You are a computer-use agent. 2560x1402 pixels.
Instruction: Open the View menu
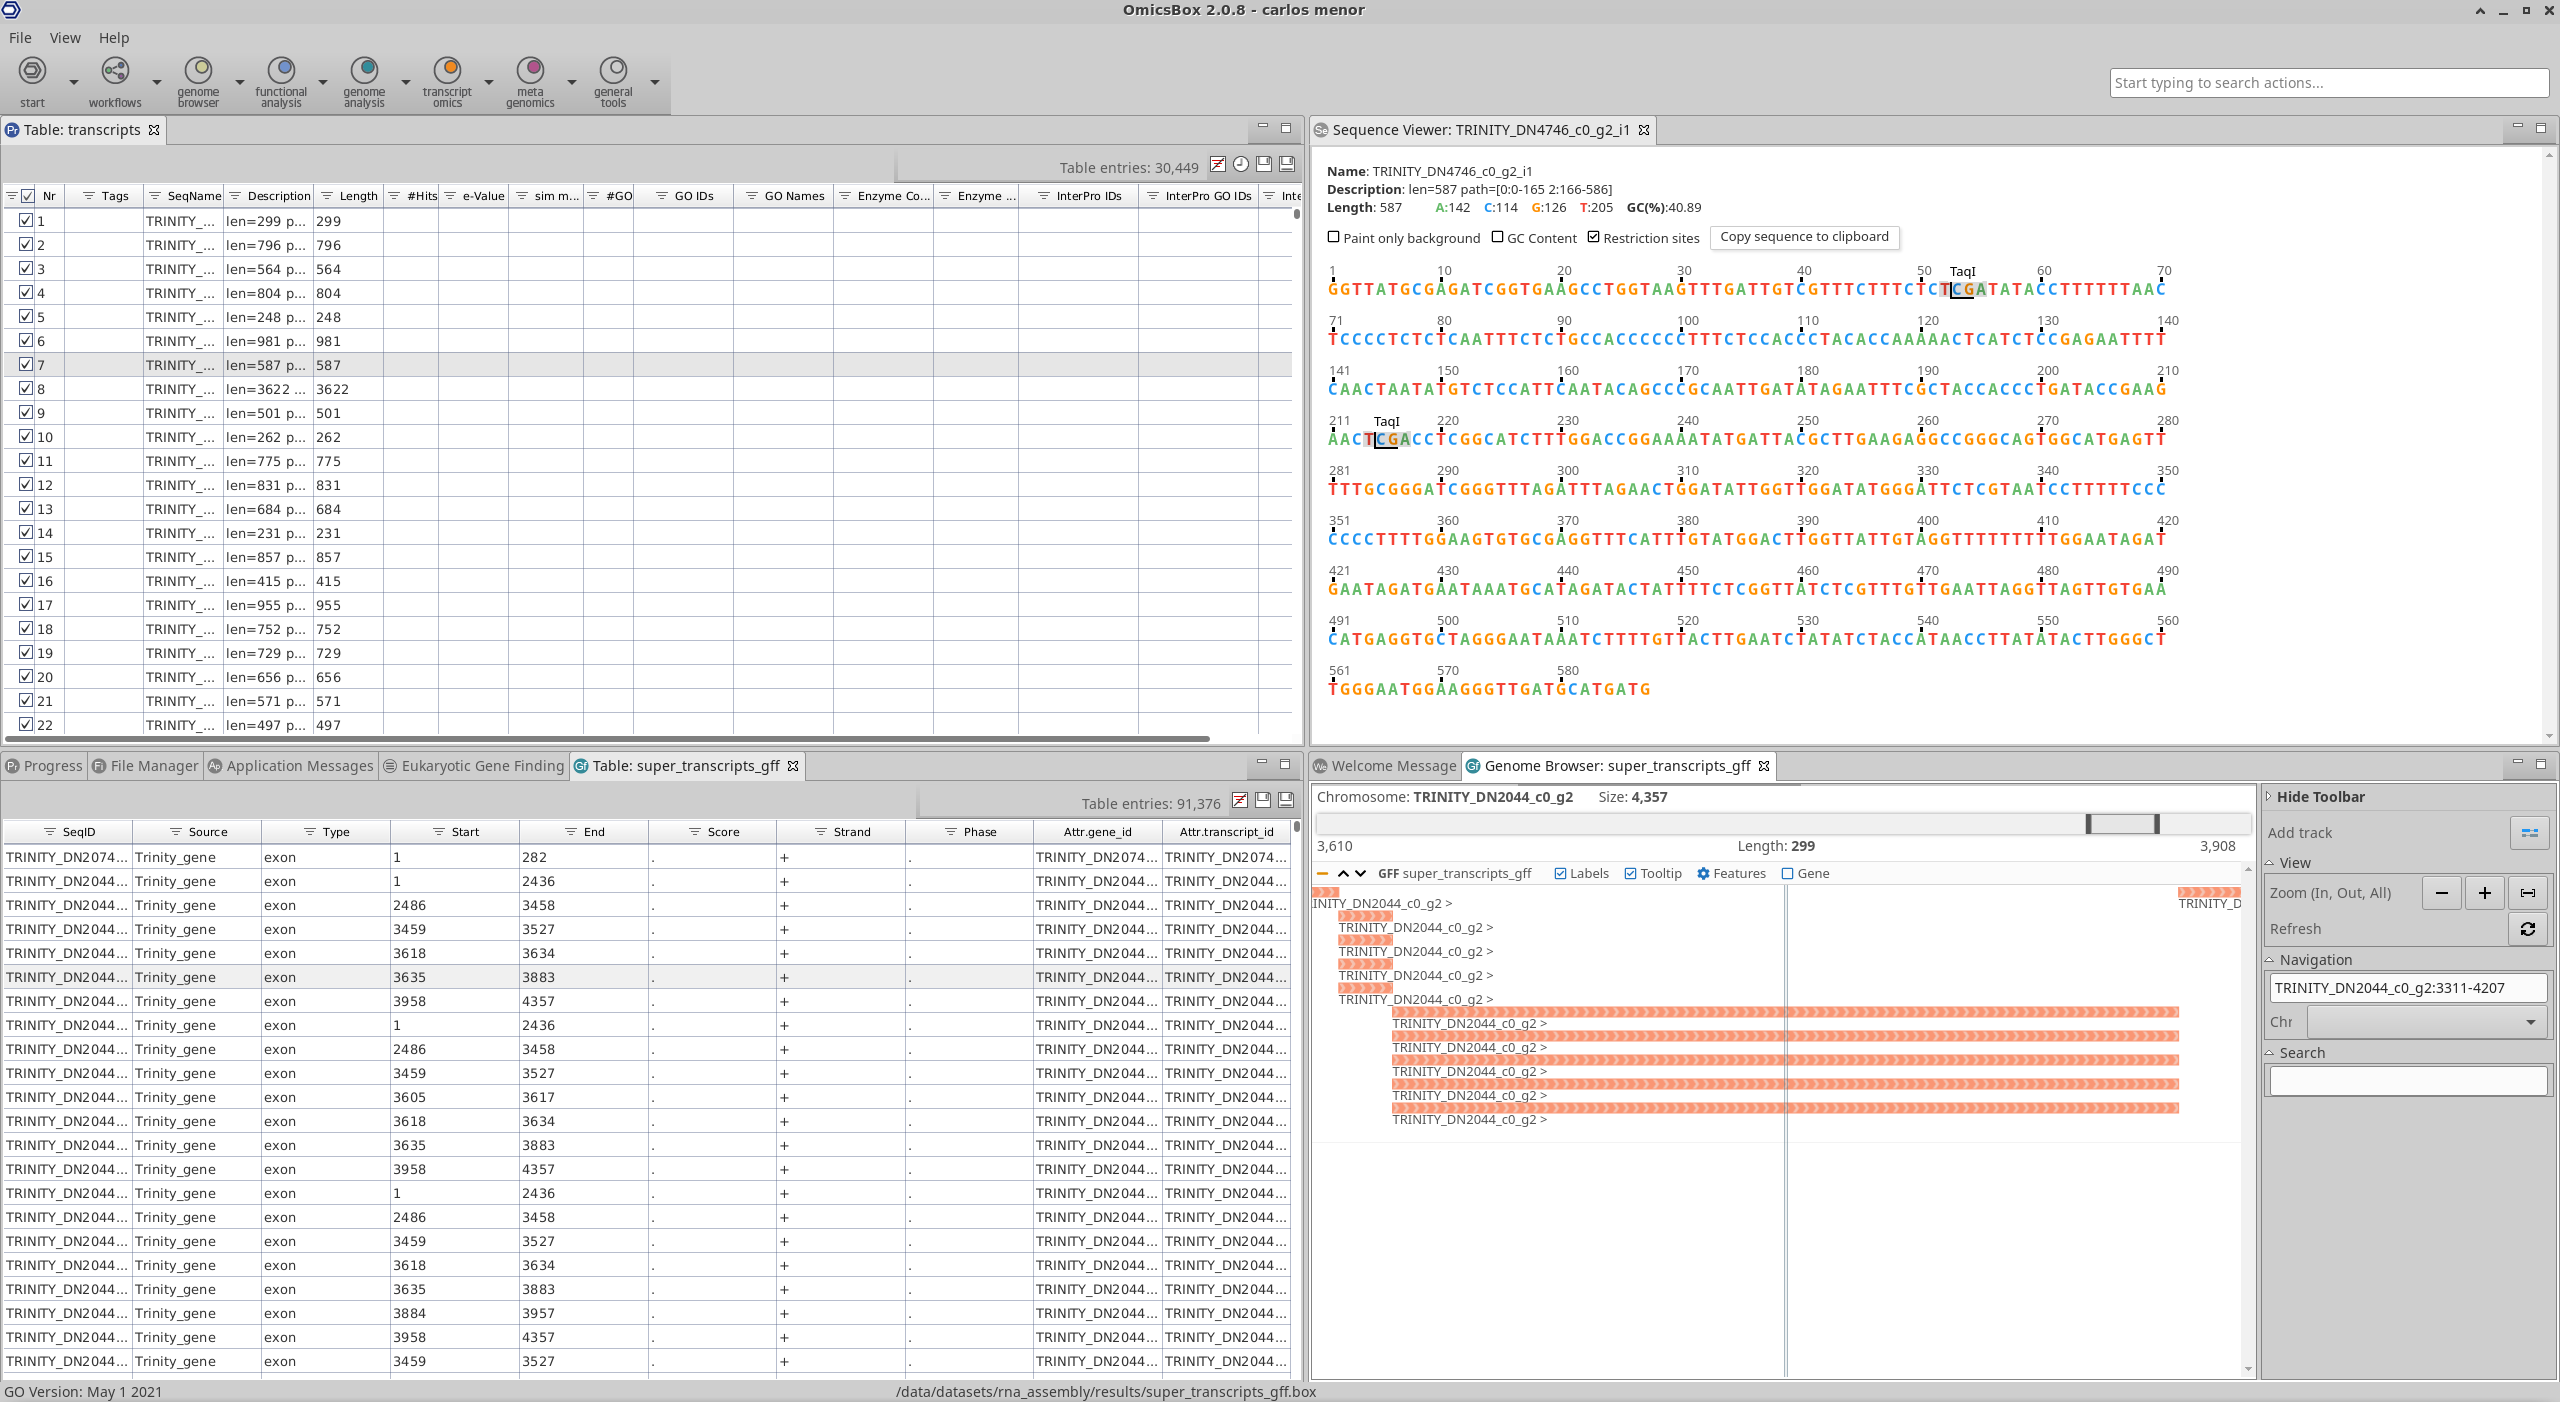[x=65, y=38]
